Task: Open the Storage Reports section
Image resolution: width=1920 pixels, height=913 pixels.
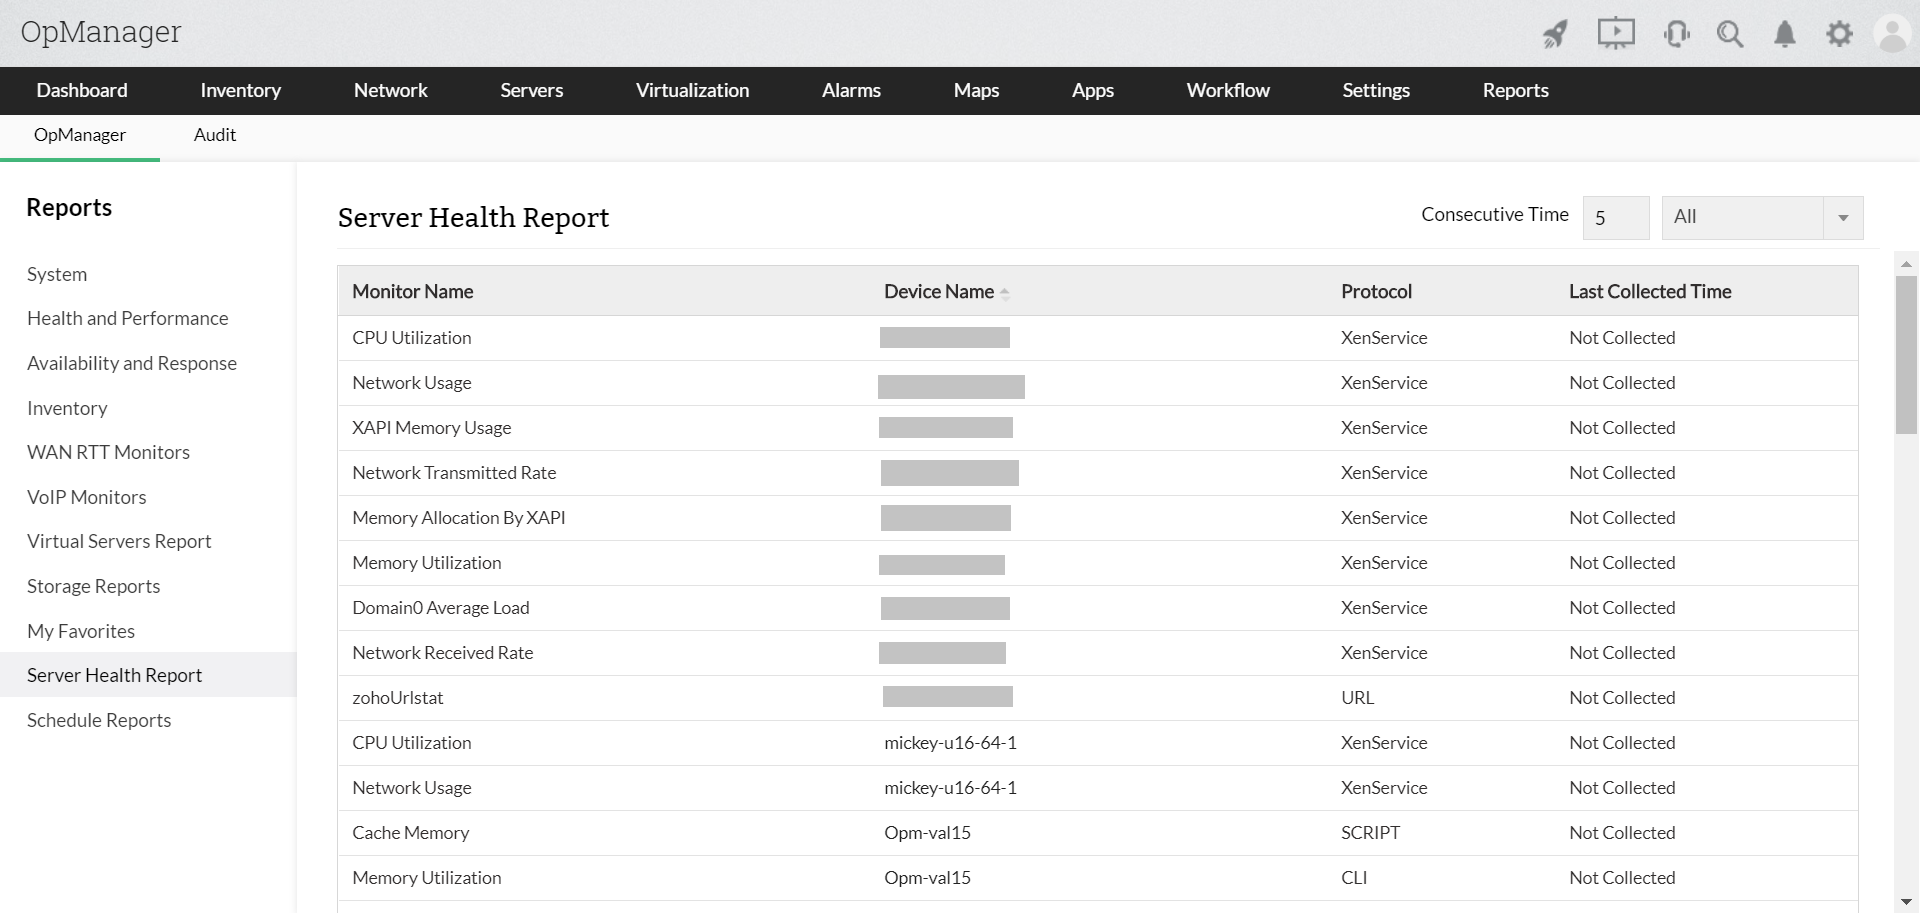Action: (93, 586)
